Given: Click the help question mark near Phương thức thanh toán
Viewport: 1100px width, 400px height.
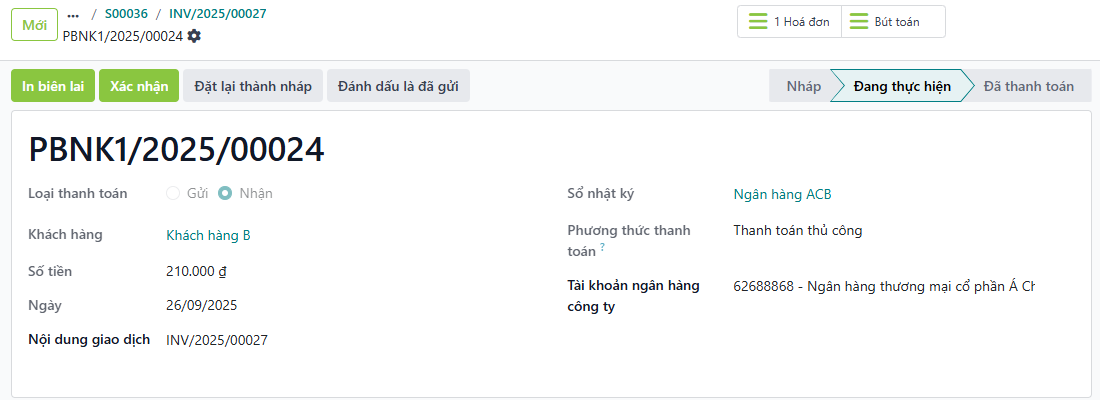Looking at the screenshot, I should (602, 247).
